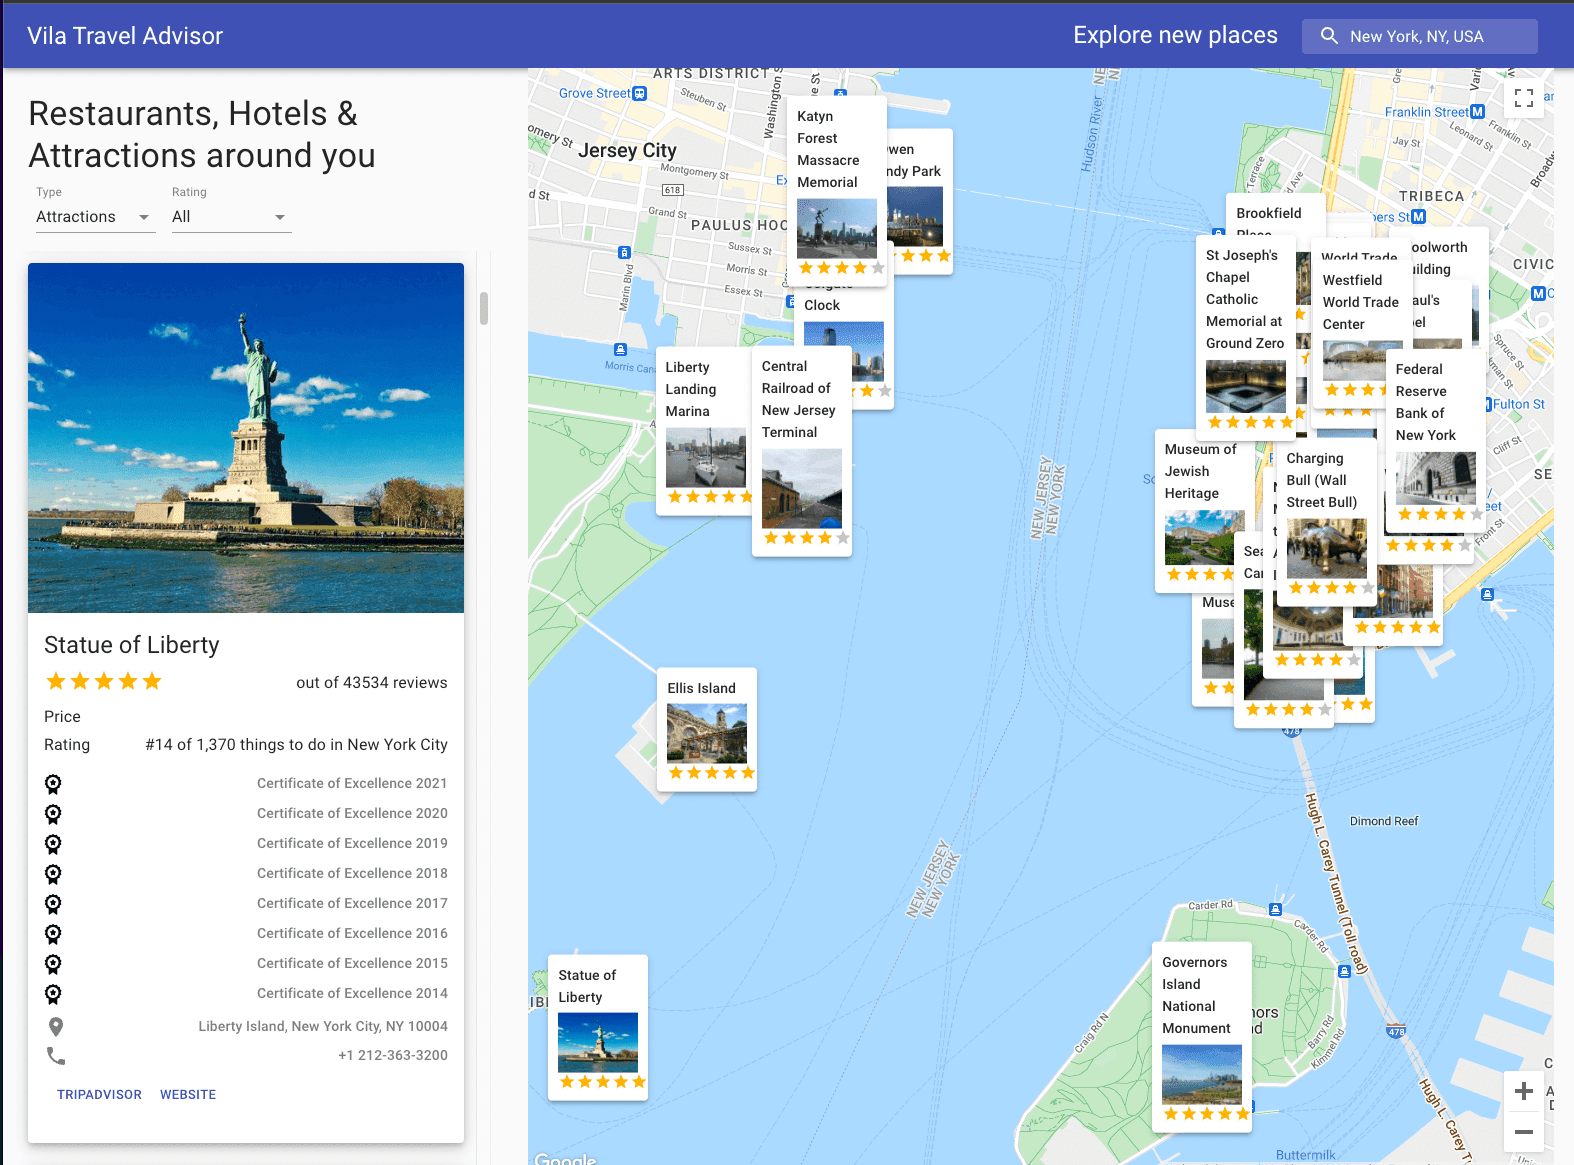Select St Joseph's Chapel Catholic Memorial card
The width and height of the screenshot is (1574, 1165).
1246,338
